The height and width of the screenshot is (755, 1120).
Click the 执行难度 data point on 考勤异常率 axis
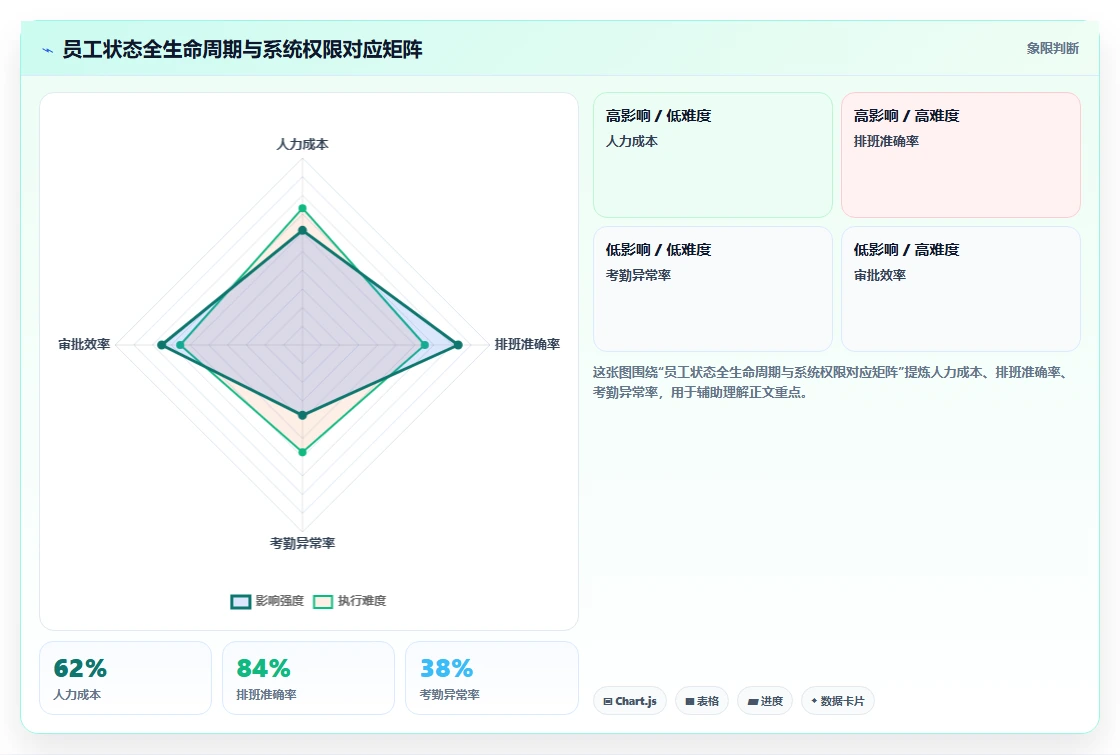(x=302, y=452)
